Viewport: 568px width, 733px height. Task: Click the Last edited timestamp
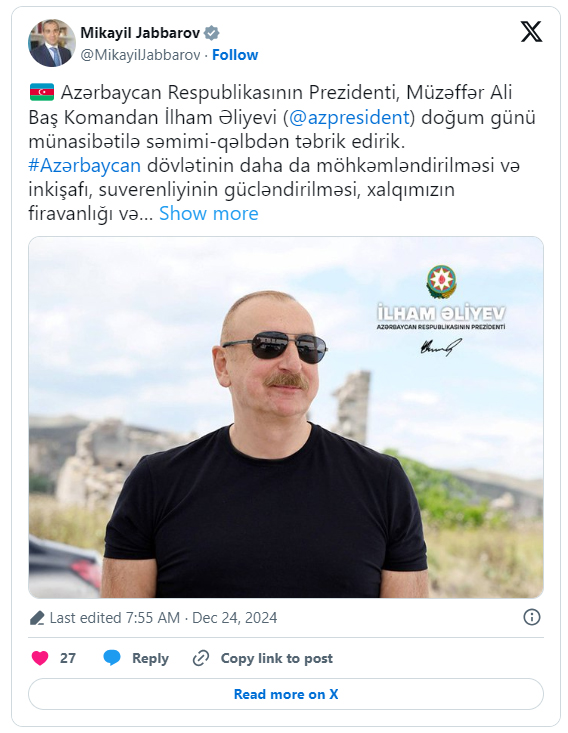pos(163,618)
